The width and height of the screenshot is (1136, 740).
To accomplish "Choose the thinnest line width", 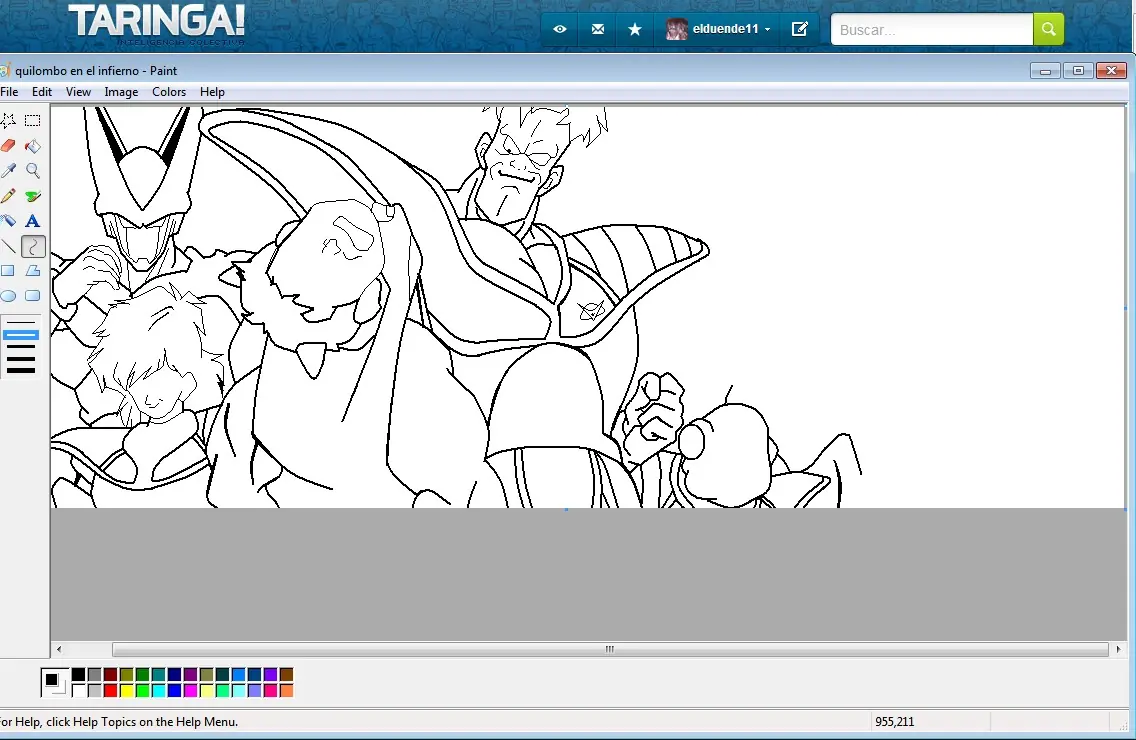I will pos(21,322).
